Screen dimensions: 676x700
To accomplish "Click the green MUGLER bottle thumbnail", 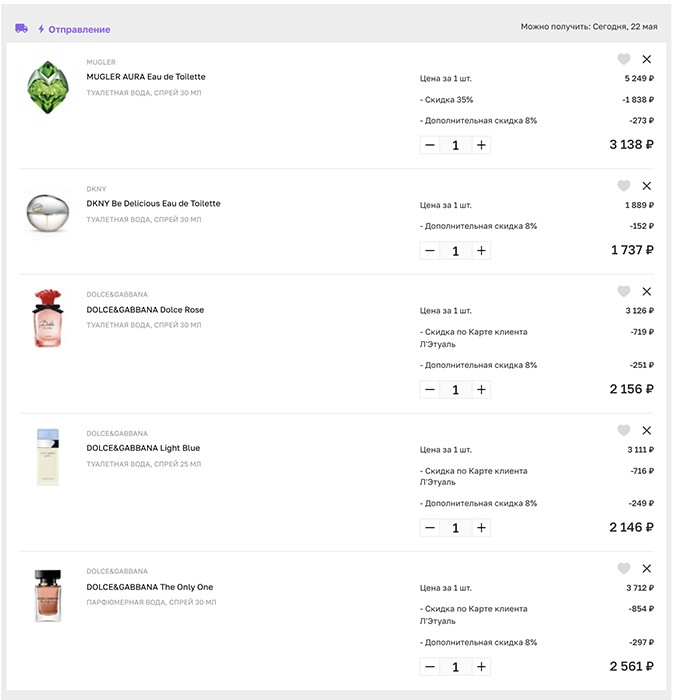I will pos(48,87).
